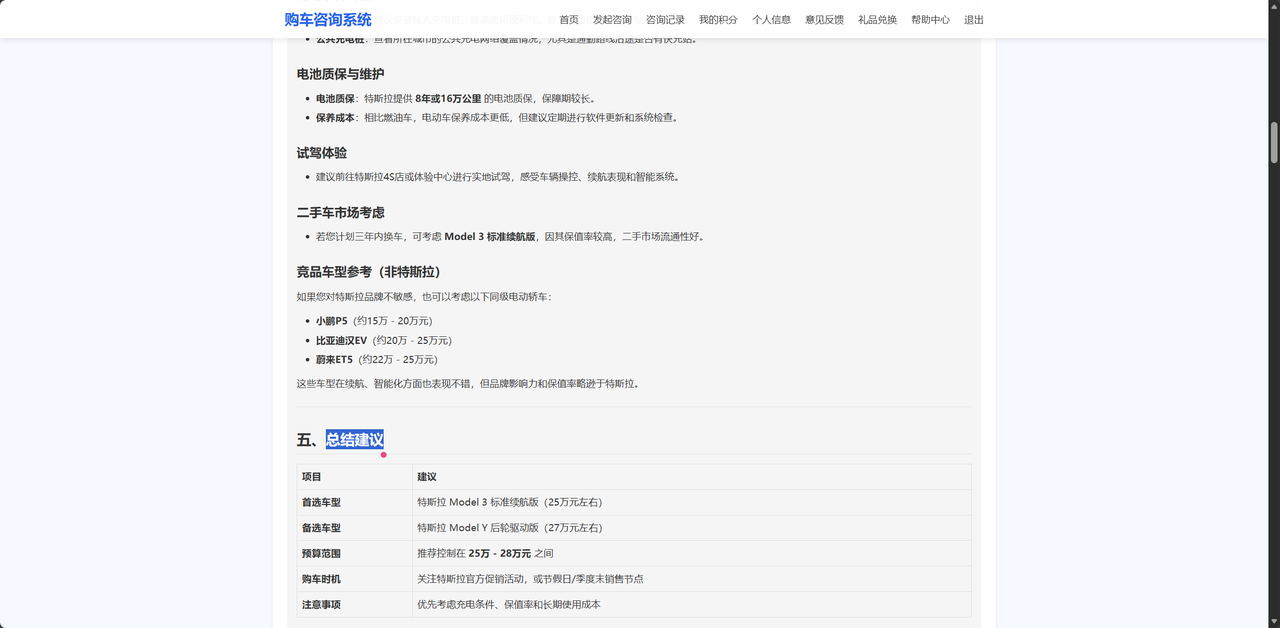The height and width of the screenshot is (628, 1280).
Task: Click the 关注特斯拉官方促销活动 cell
Action: coord(691,579)
